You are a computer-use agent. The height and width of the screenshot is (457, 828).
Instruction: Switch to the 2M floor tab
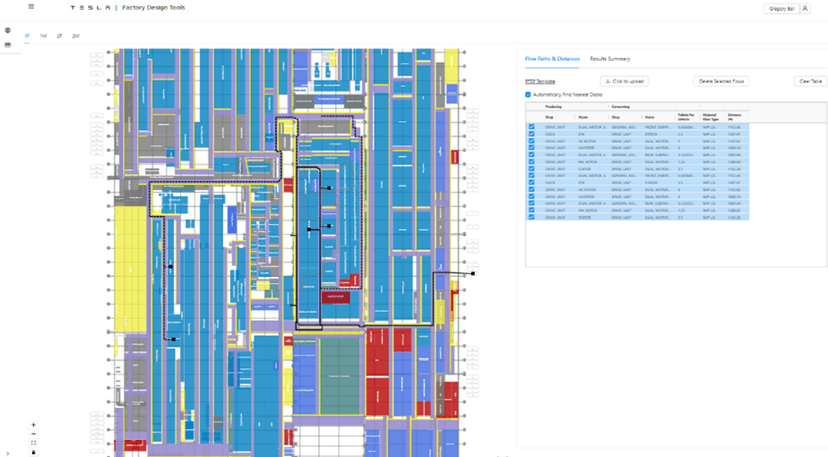click(76, 36)
